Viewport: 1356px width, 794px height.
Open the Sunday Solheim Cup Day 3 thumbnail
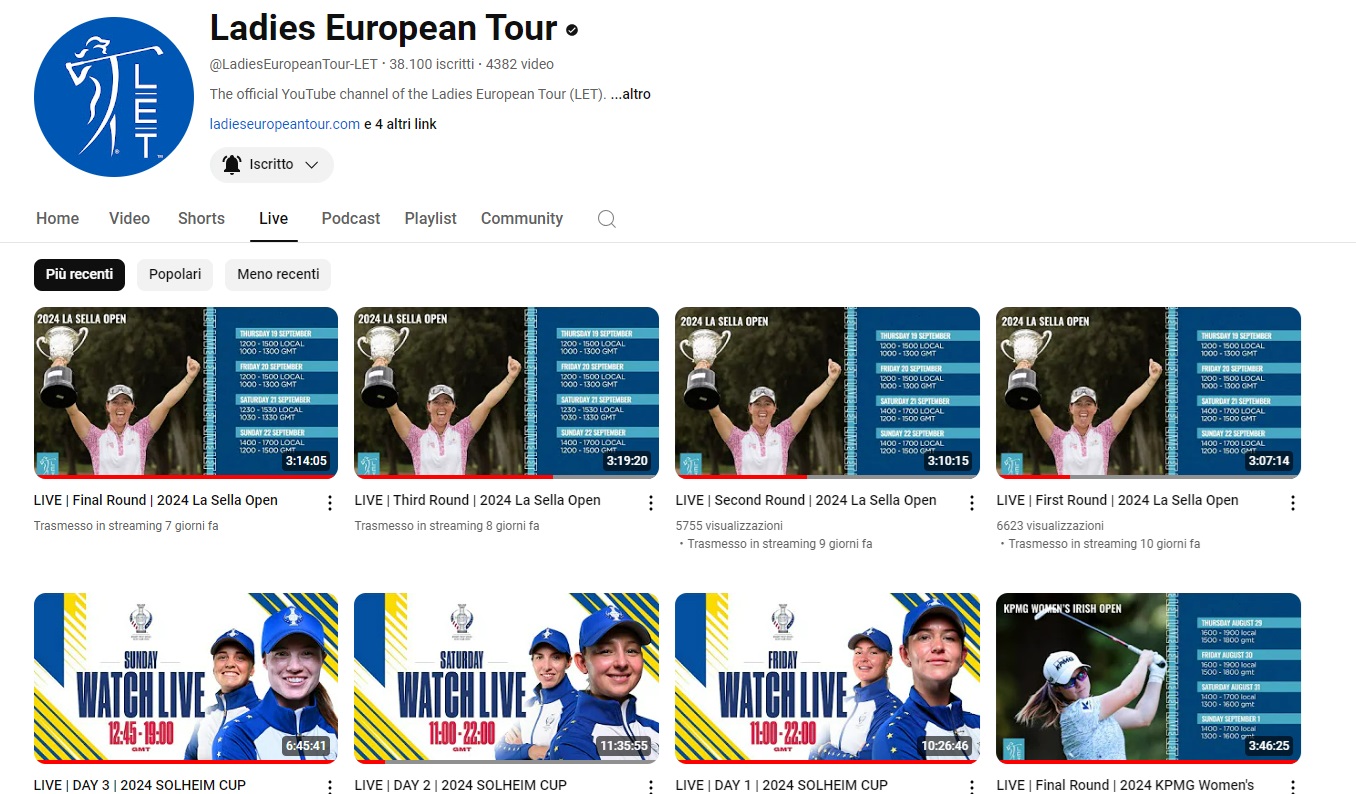click(186, 677)
